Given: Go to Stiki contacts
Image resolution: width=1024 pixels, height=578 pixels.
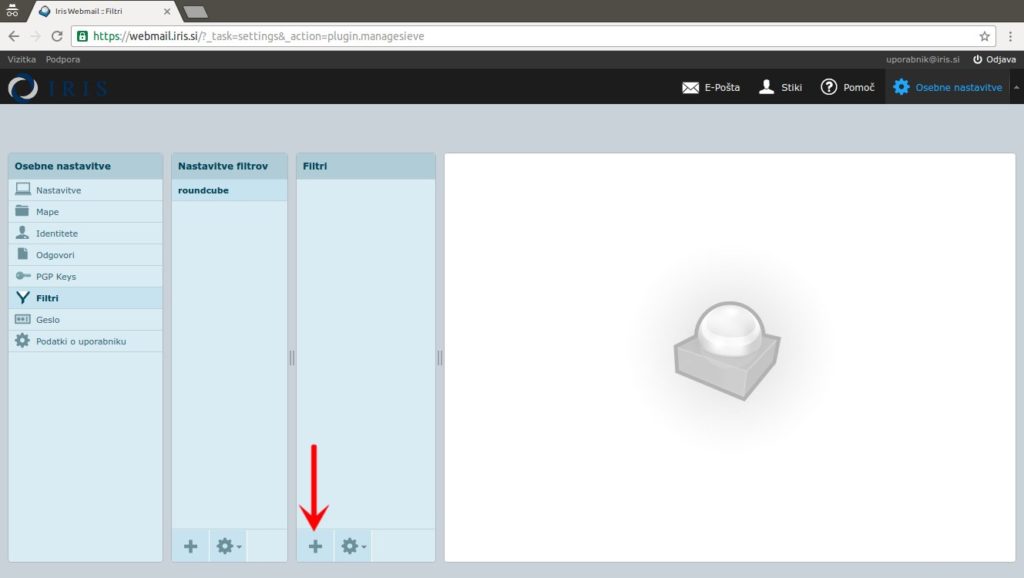Looking at the screenshot, I should [780, 87].
